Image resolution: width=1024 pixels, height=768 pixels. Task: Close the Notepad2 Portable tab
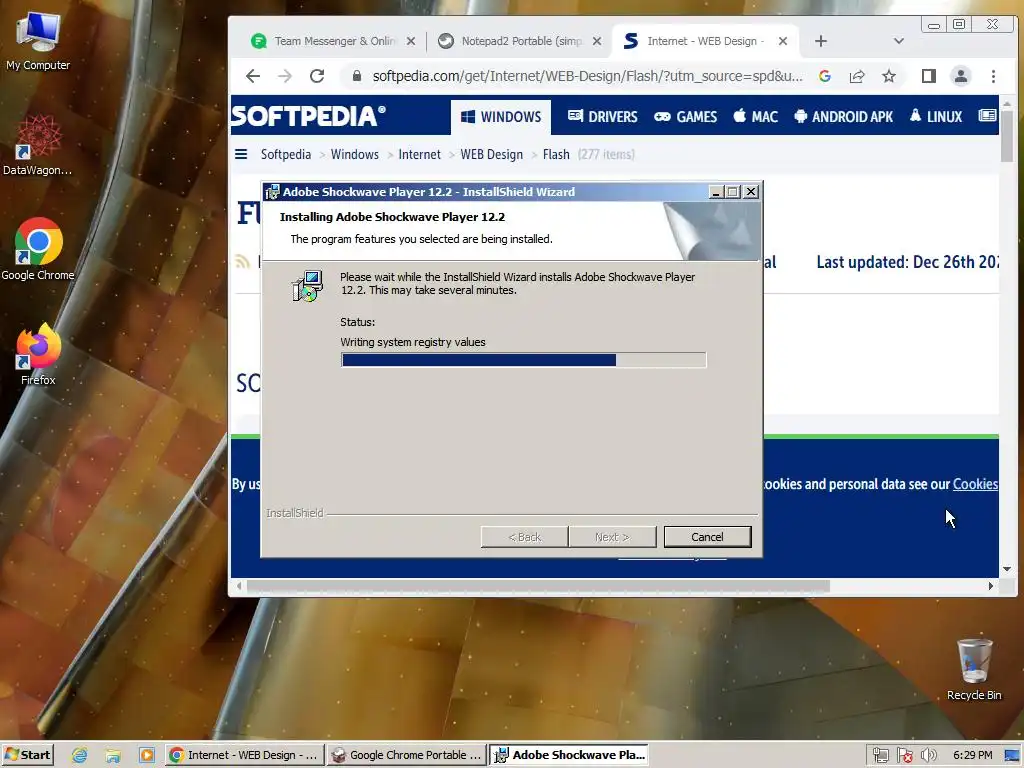point(597,41)
